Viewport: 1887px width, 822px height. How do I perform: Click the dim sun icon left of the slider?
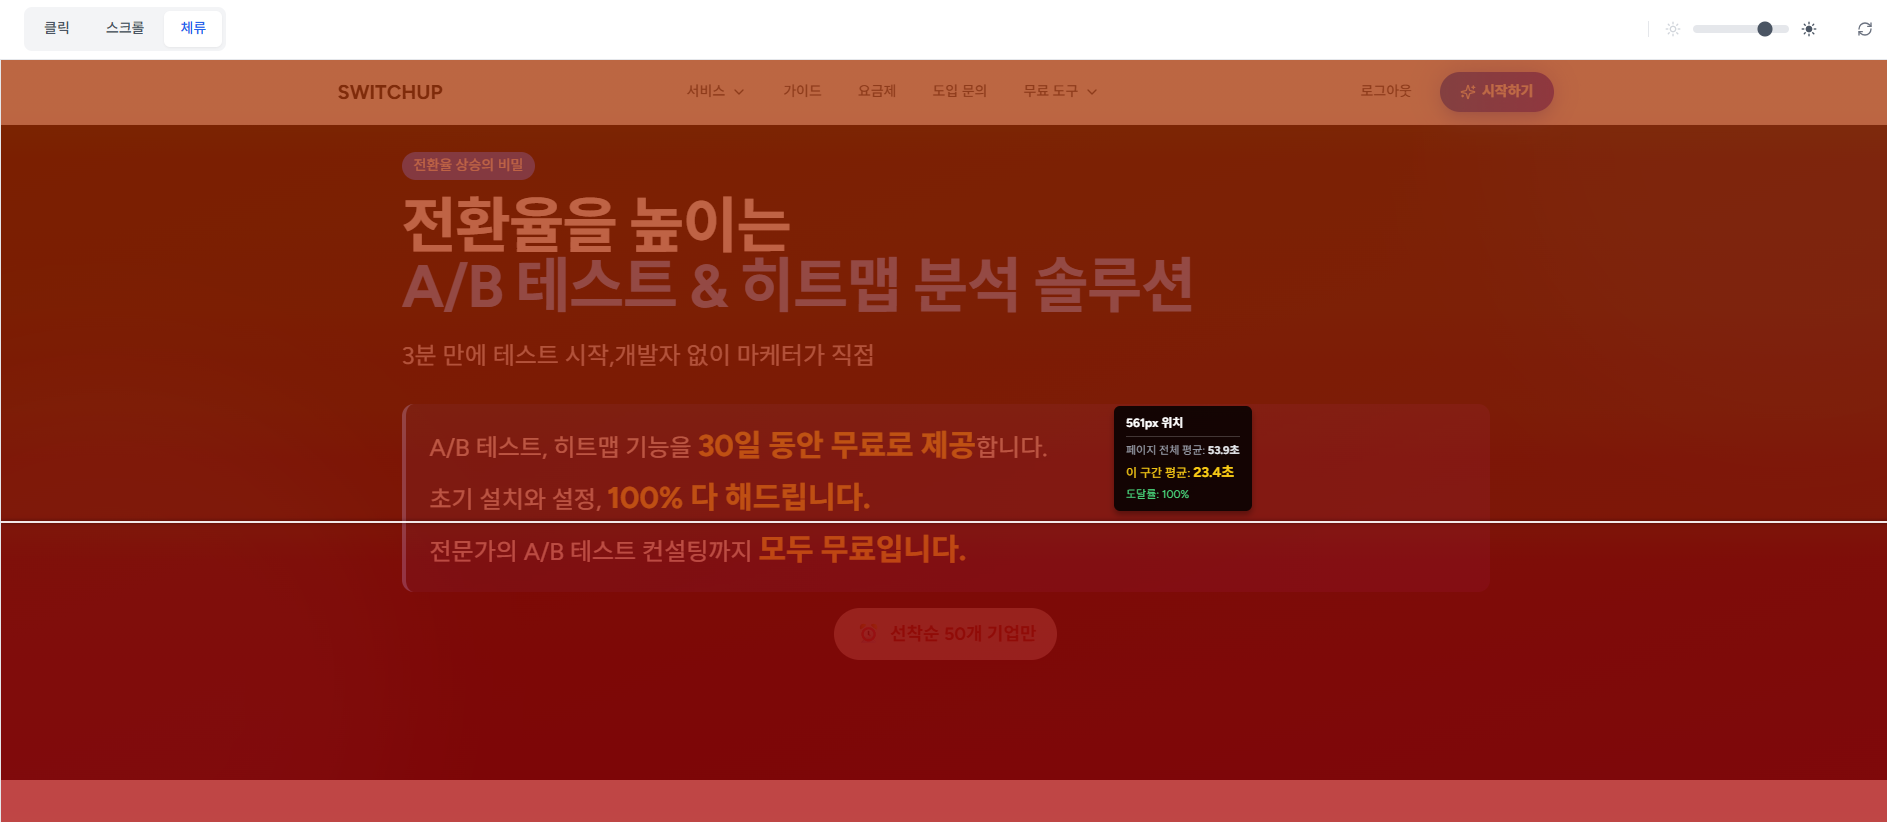1672,29
